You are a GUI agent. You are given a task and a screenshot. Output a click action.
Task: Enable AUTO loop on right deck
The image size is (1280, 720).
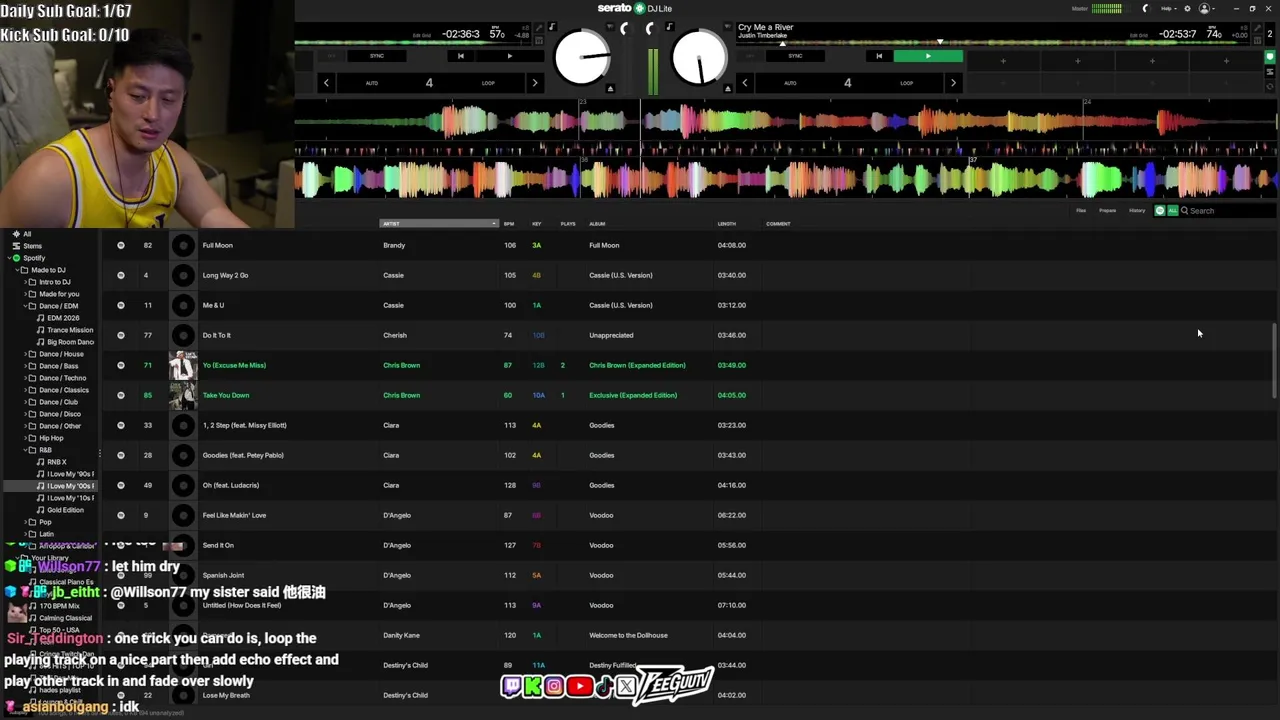tap(790, 83)
